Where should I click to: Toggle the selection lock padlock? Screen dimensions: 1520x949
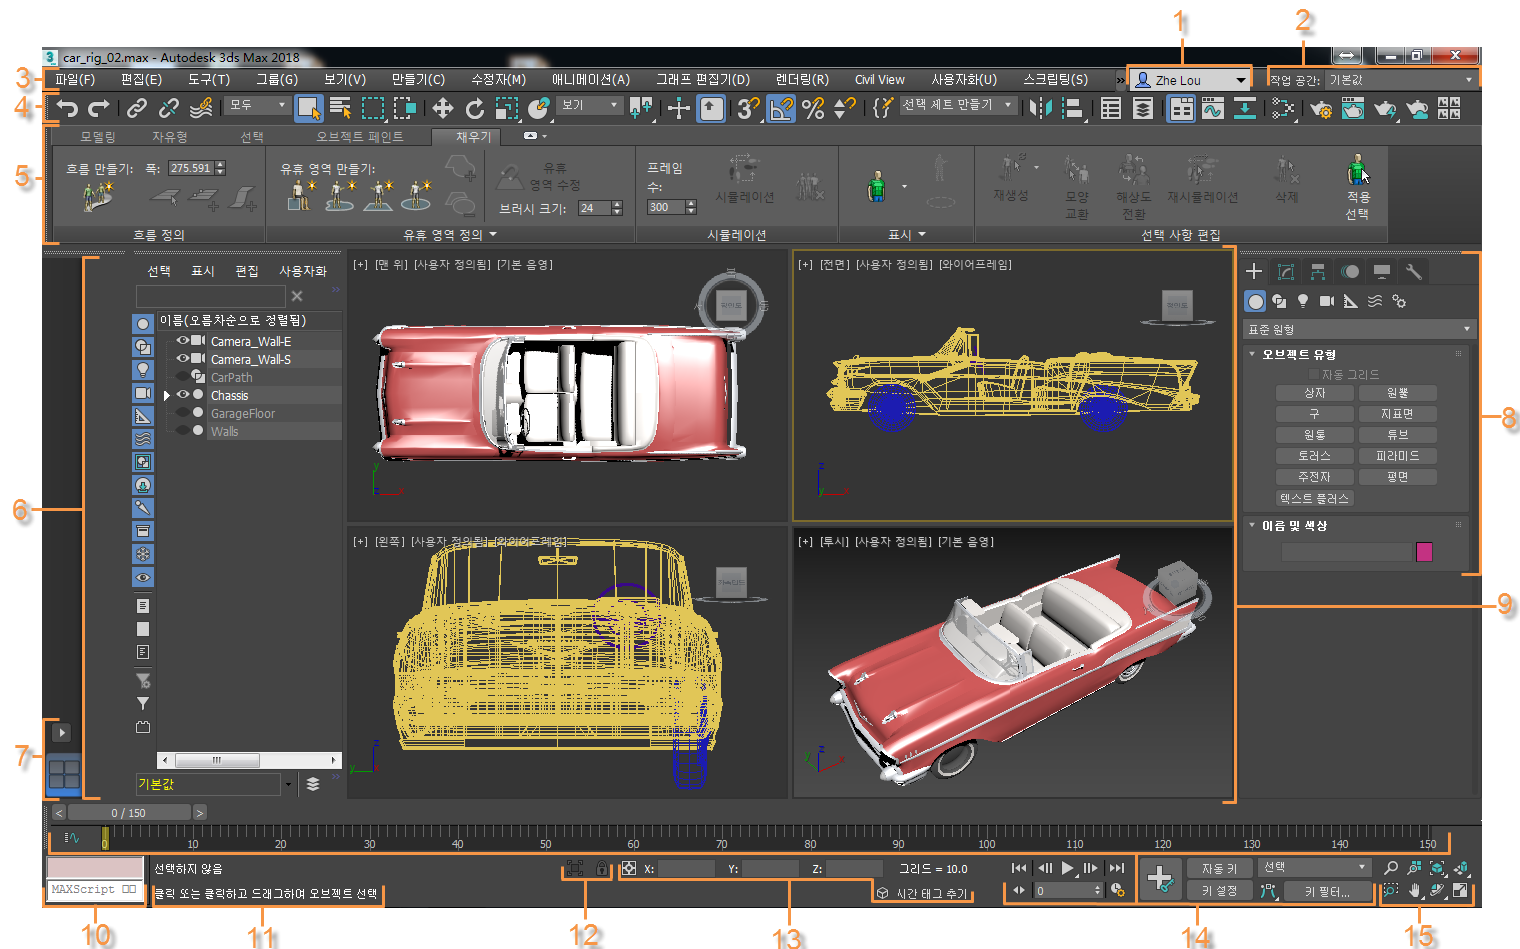tap(601, 869)
